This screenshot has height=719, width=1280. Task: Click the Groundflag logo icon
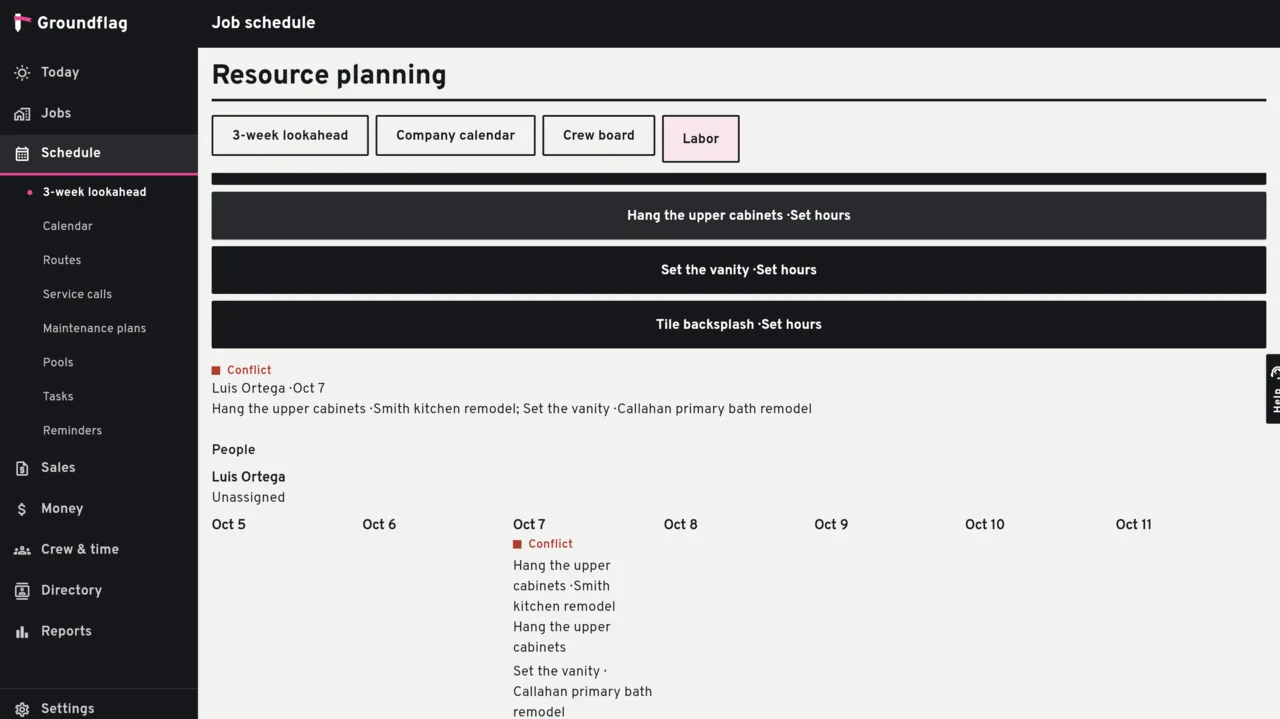[22, 22]
